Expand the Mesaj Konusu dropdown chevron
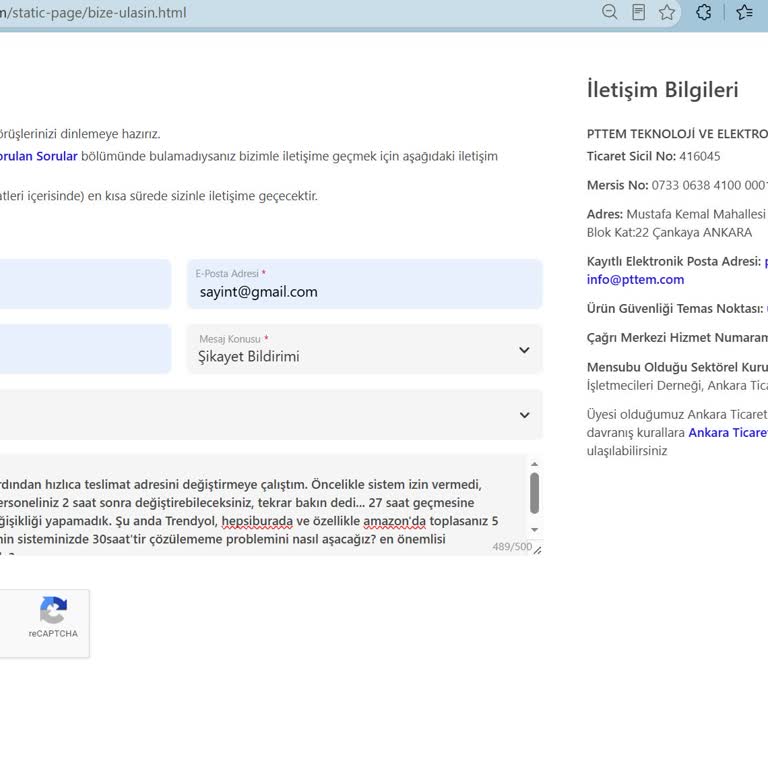Image resolution: width=768 pixels, height=768 pixels. pyautogui.click(x=524, y=350)
